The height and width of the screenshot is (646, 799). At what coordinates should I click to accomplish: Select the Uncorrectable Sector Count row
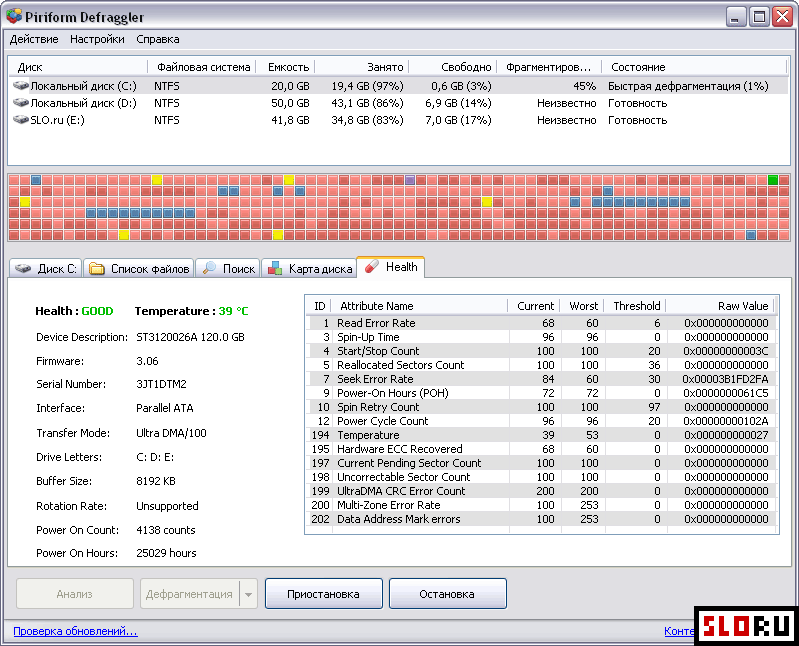[x=542, y=477]
